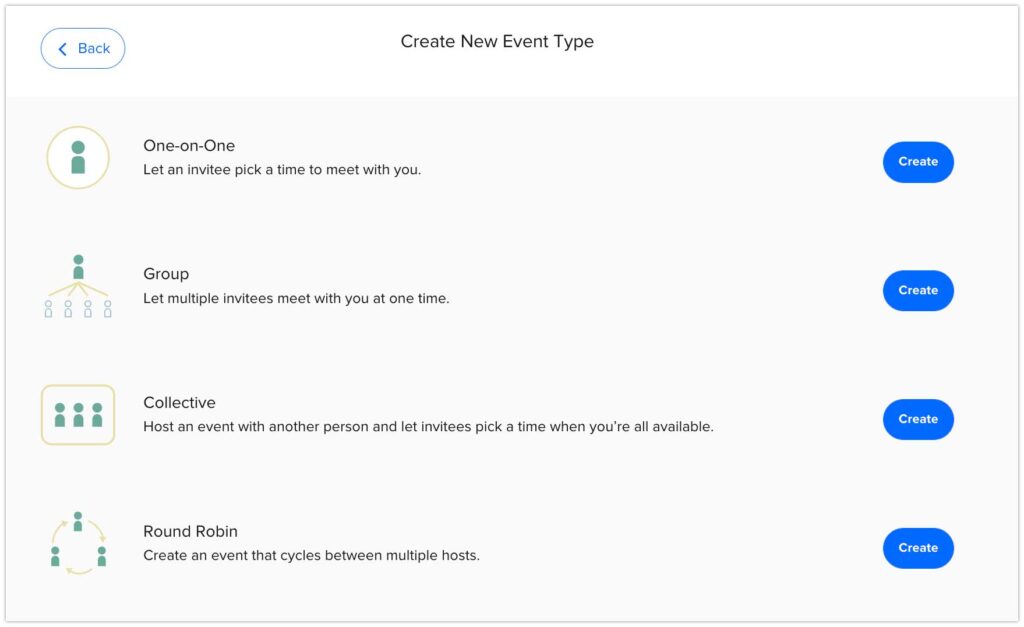Click the One-on-One single person icon
Image resolution: width=1024 pixels, height=627 pixels.
click(x=78, y=157)
